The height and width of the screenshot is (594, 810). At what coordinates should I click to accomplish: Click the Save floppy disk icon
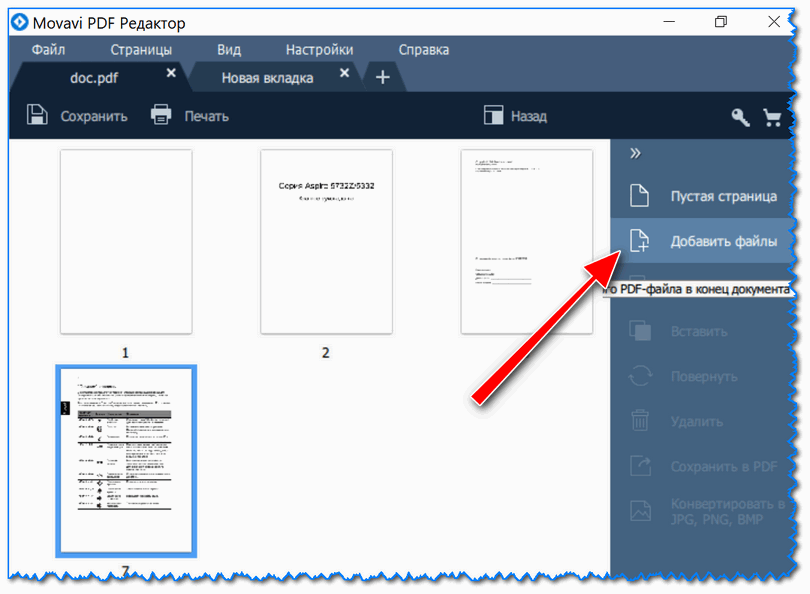pyautogui.click(x=37, y=115)
